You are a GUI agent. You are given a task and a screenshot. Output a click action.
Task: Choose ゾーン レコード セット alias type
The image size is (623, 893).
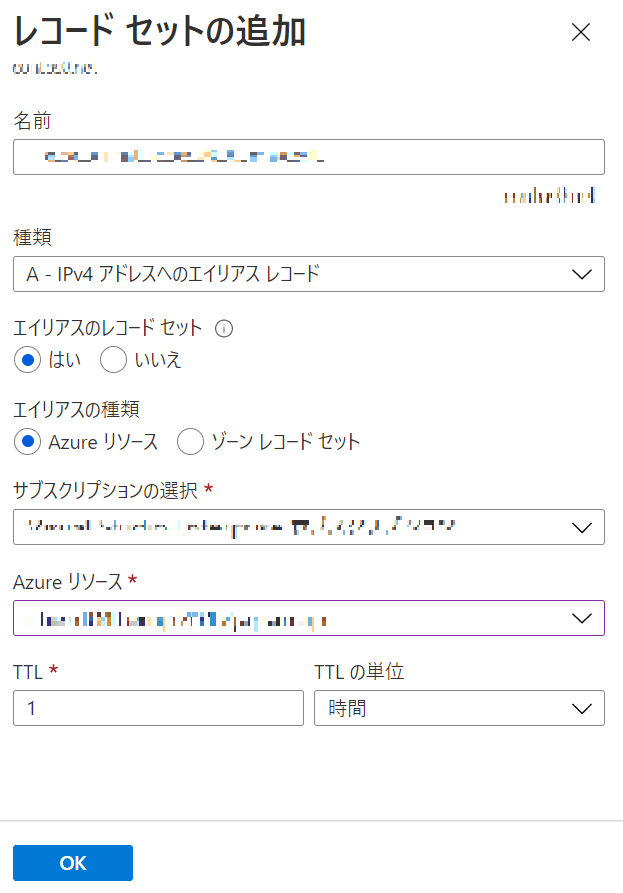click(x=190, y=442)
